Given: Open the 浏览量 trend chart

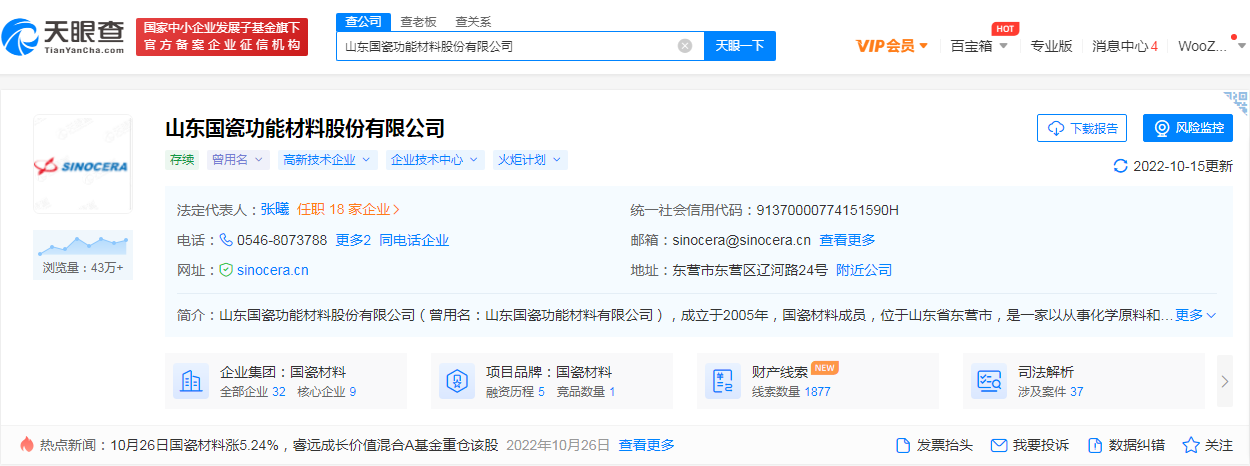Looking at the screenshot, I should 82,254.
